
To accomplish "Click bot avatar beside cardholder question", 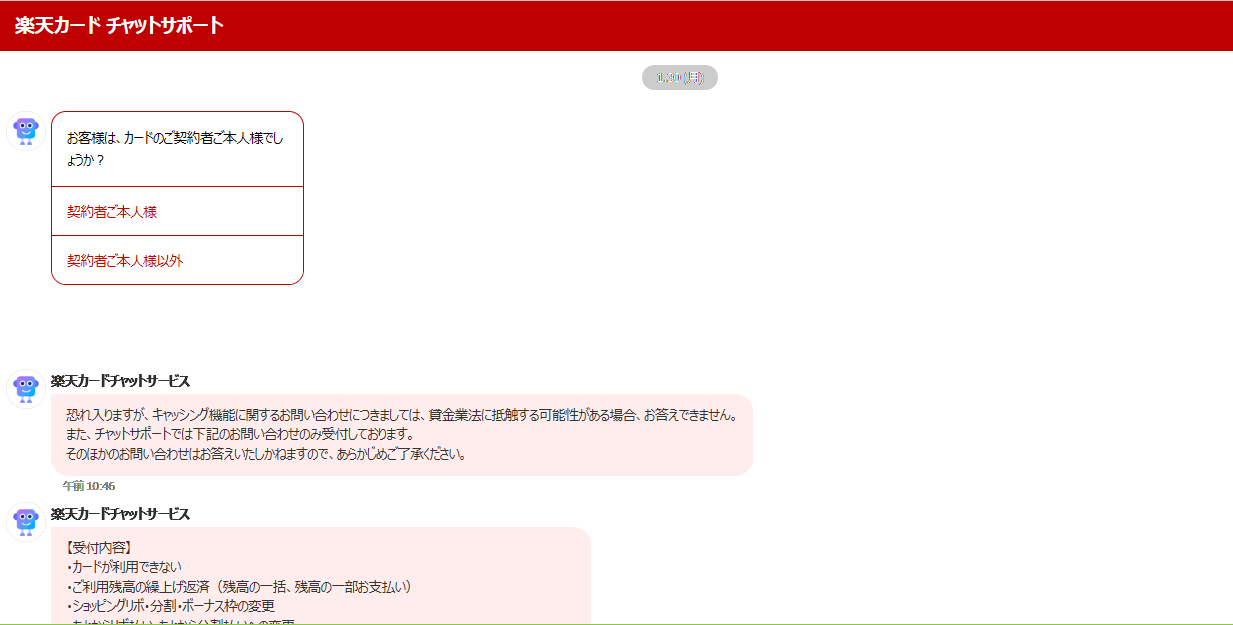I will pyautogui.click(x=26, y=131).
